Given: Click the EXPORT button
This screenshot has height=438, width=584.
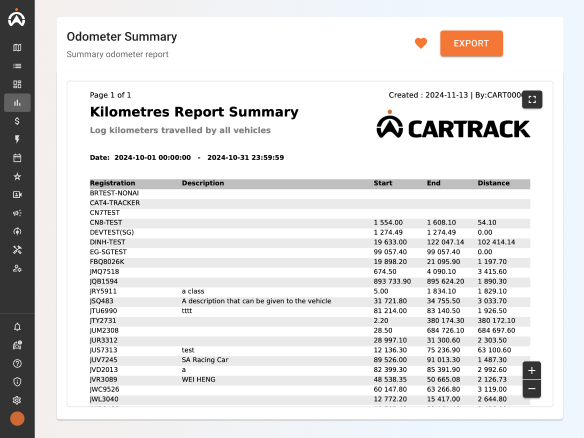Looking at the screenshot, I should [x=472, y=44].
